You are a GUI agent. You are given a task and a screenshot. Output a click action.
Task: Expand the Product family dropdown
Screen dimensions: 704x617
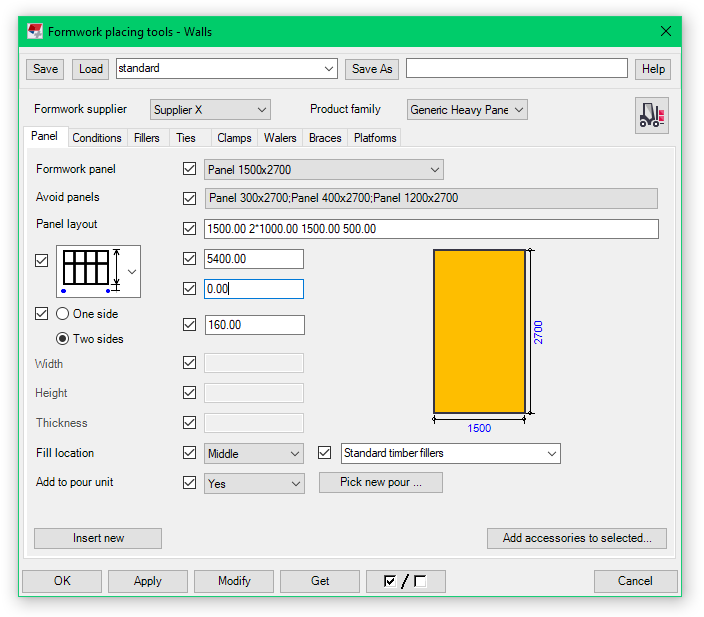(467, 110)
